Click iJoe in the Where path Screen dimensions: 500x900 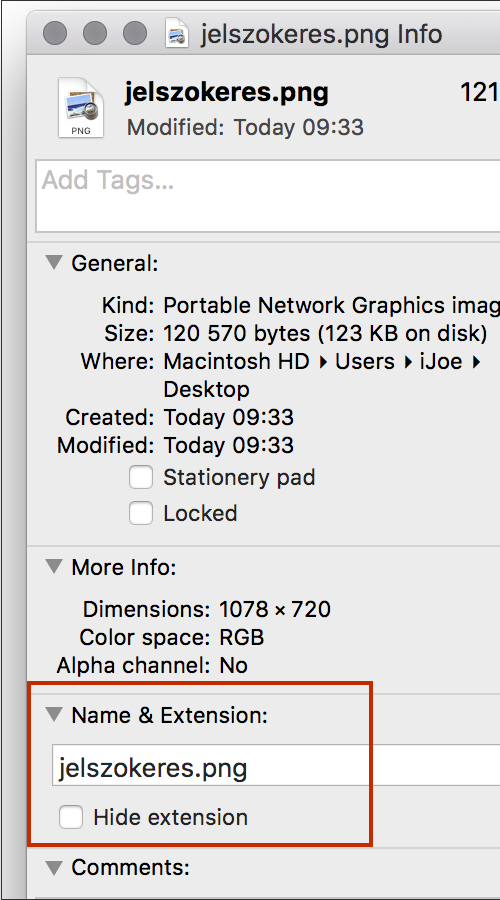(x=441, y=362)
